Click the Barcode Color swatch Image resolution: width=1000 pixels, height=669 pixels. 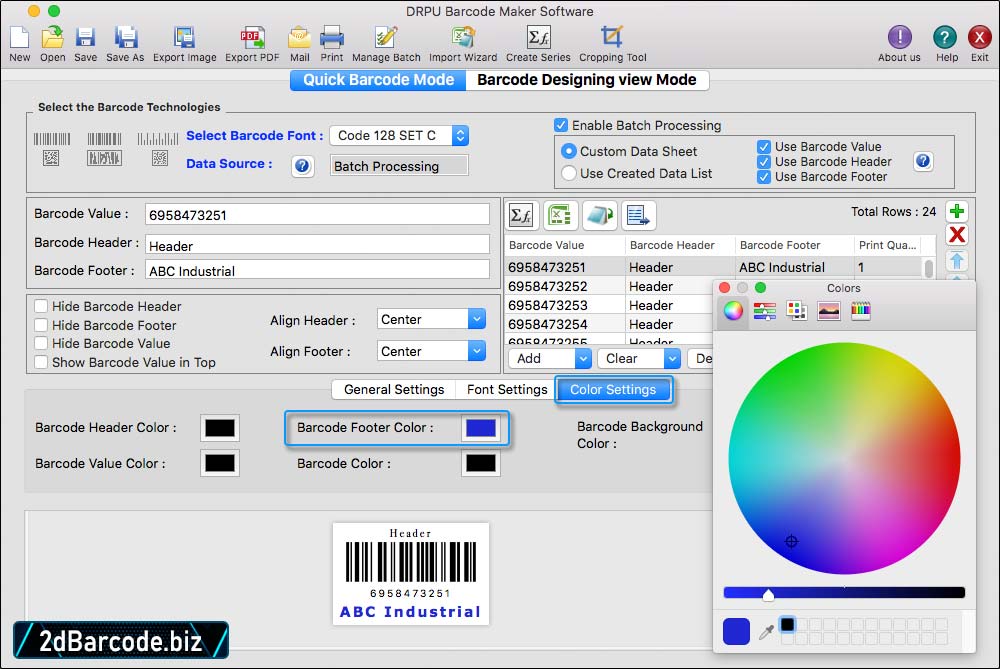click(x=481, y=463)
